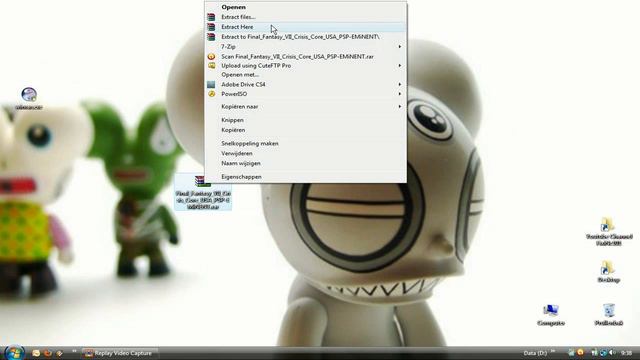Choose Extract Here menu entry
Image resolution: width=640 pixels, height=360 pixels.
305,27
